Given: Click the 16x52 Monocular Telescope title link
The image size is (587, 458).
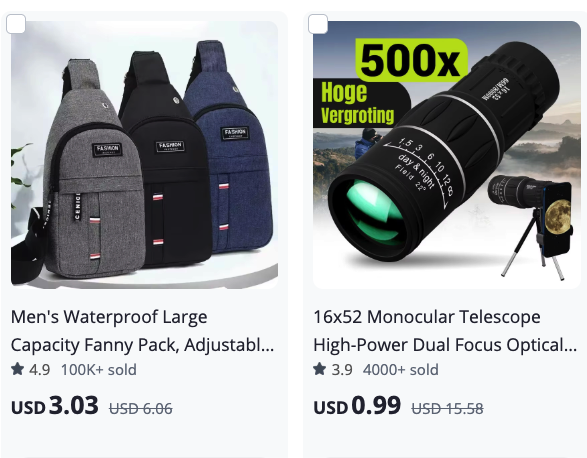Looking at the screenshot, I should (x=445, y=331).
